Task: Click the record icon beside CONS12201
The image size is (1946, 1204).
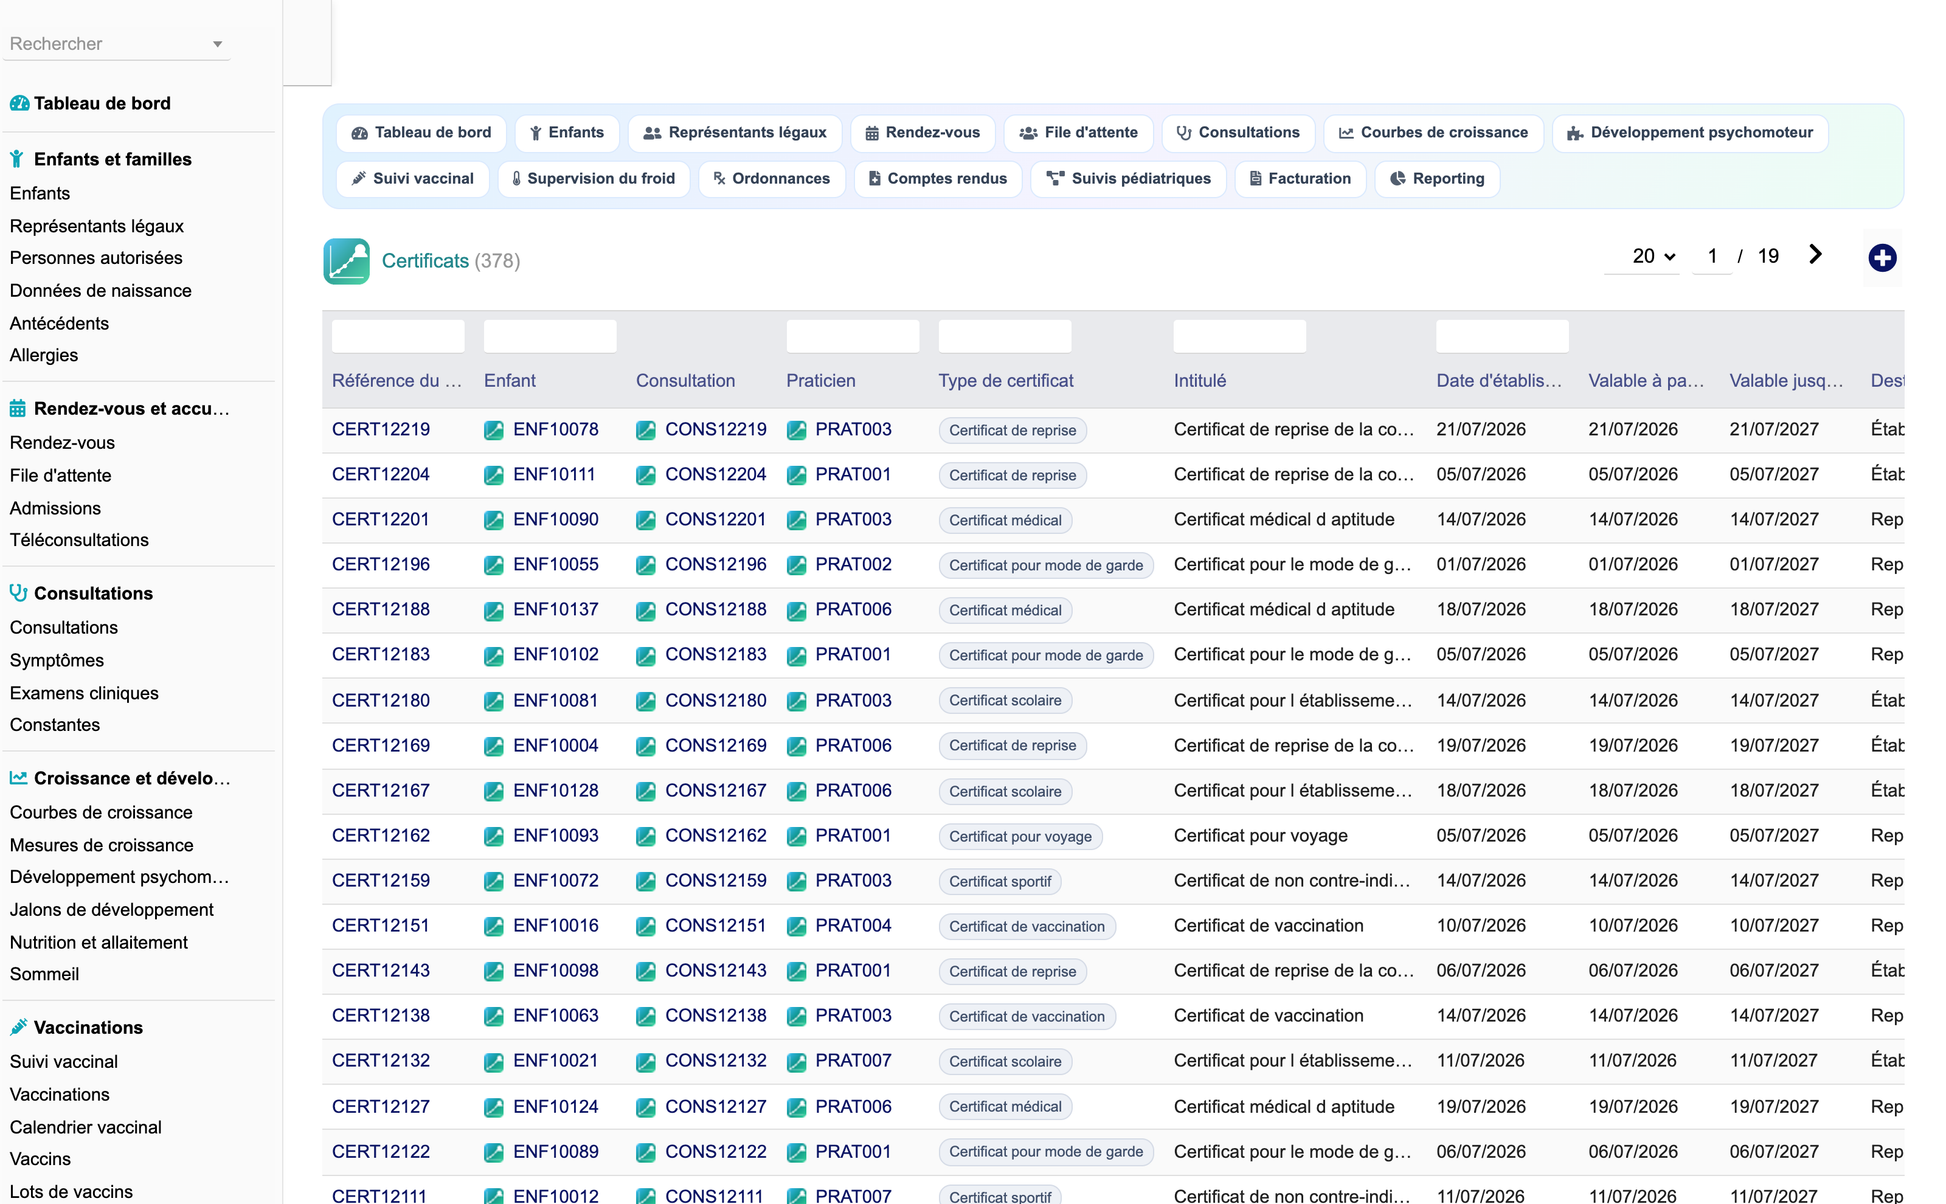Action: coord(646,520)
